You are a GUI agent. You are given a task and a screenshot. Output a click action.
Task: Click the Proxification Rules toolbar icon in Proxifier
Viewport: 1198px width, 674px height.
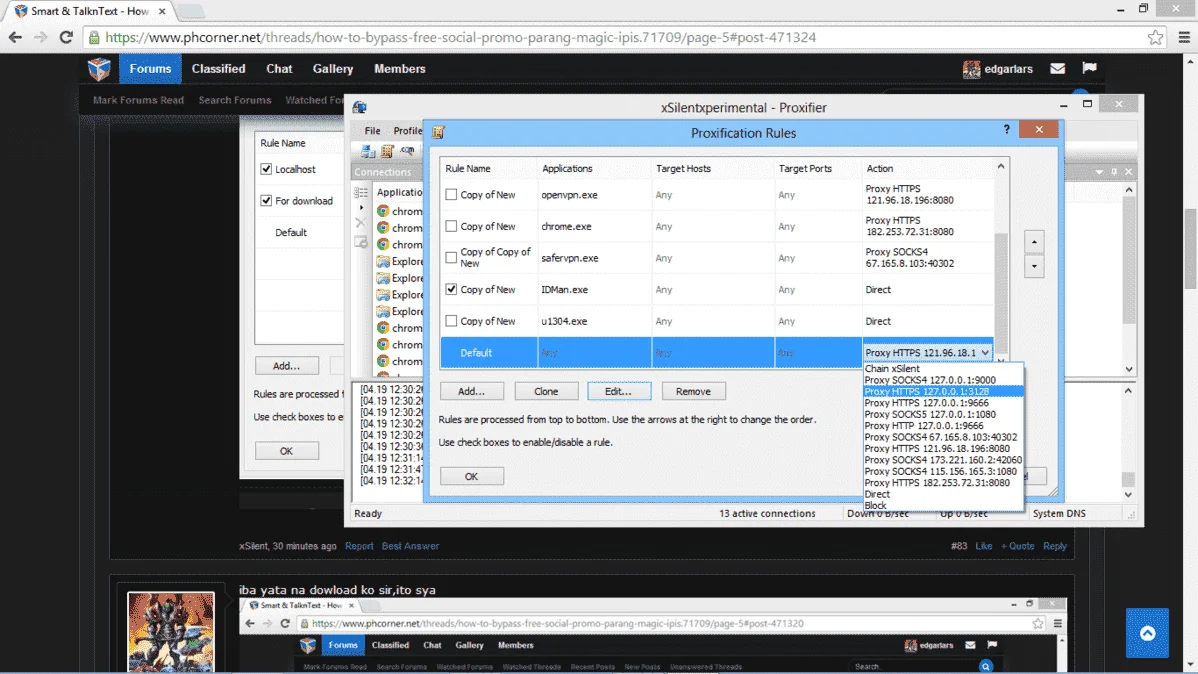(387, 151)
